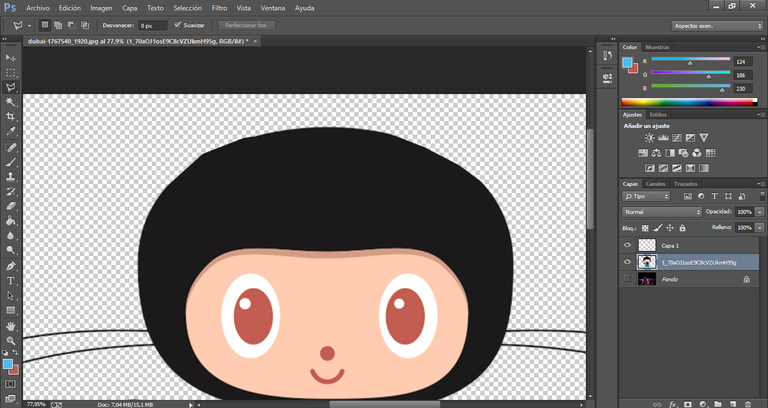The width and height of the screenshot is (768, 408).
Task: Hide the Capa 1 layer
Action: click(x=628, y=245)
